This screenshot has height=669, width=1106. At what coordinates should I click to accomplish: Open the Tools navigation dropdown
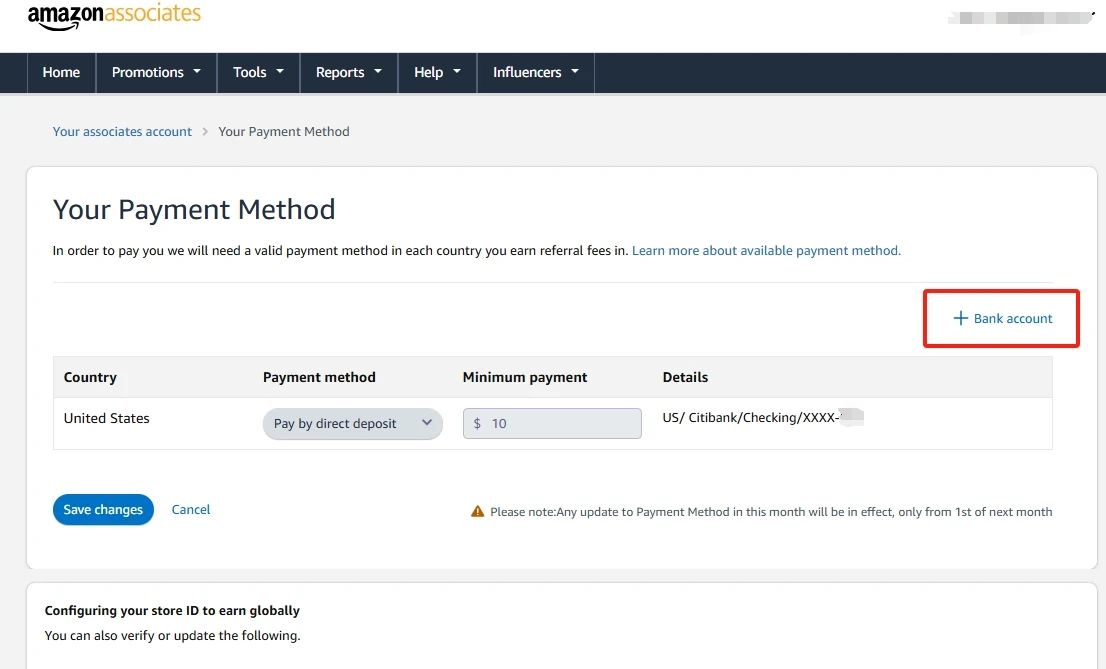tap(258, 72)
